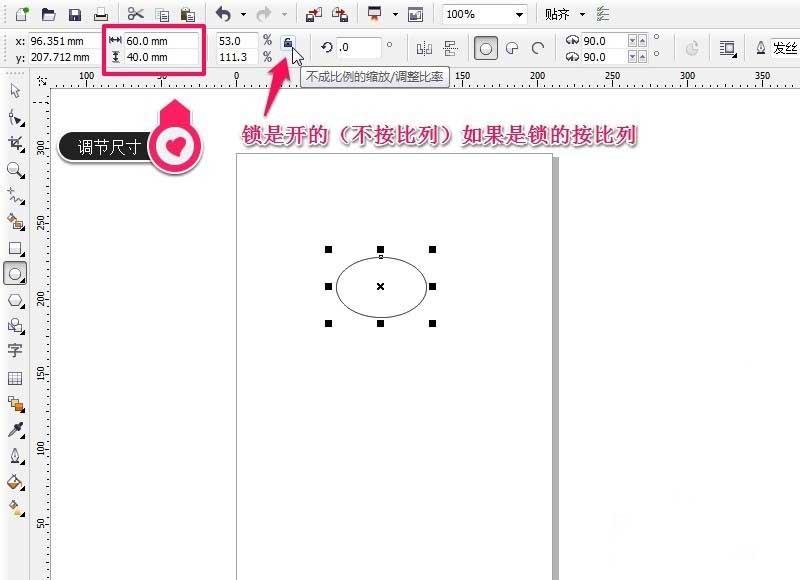Select the Blend interactive tool

point(16,404)
